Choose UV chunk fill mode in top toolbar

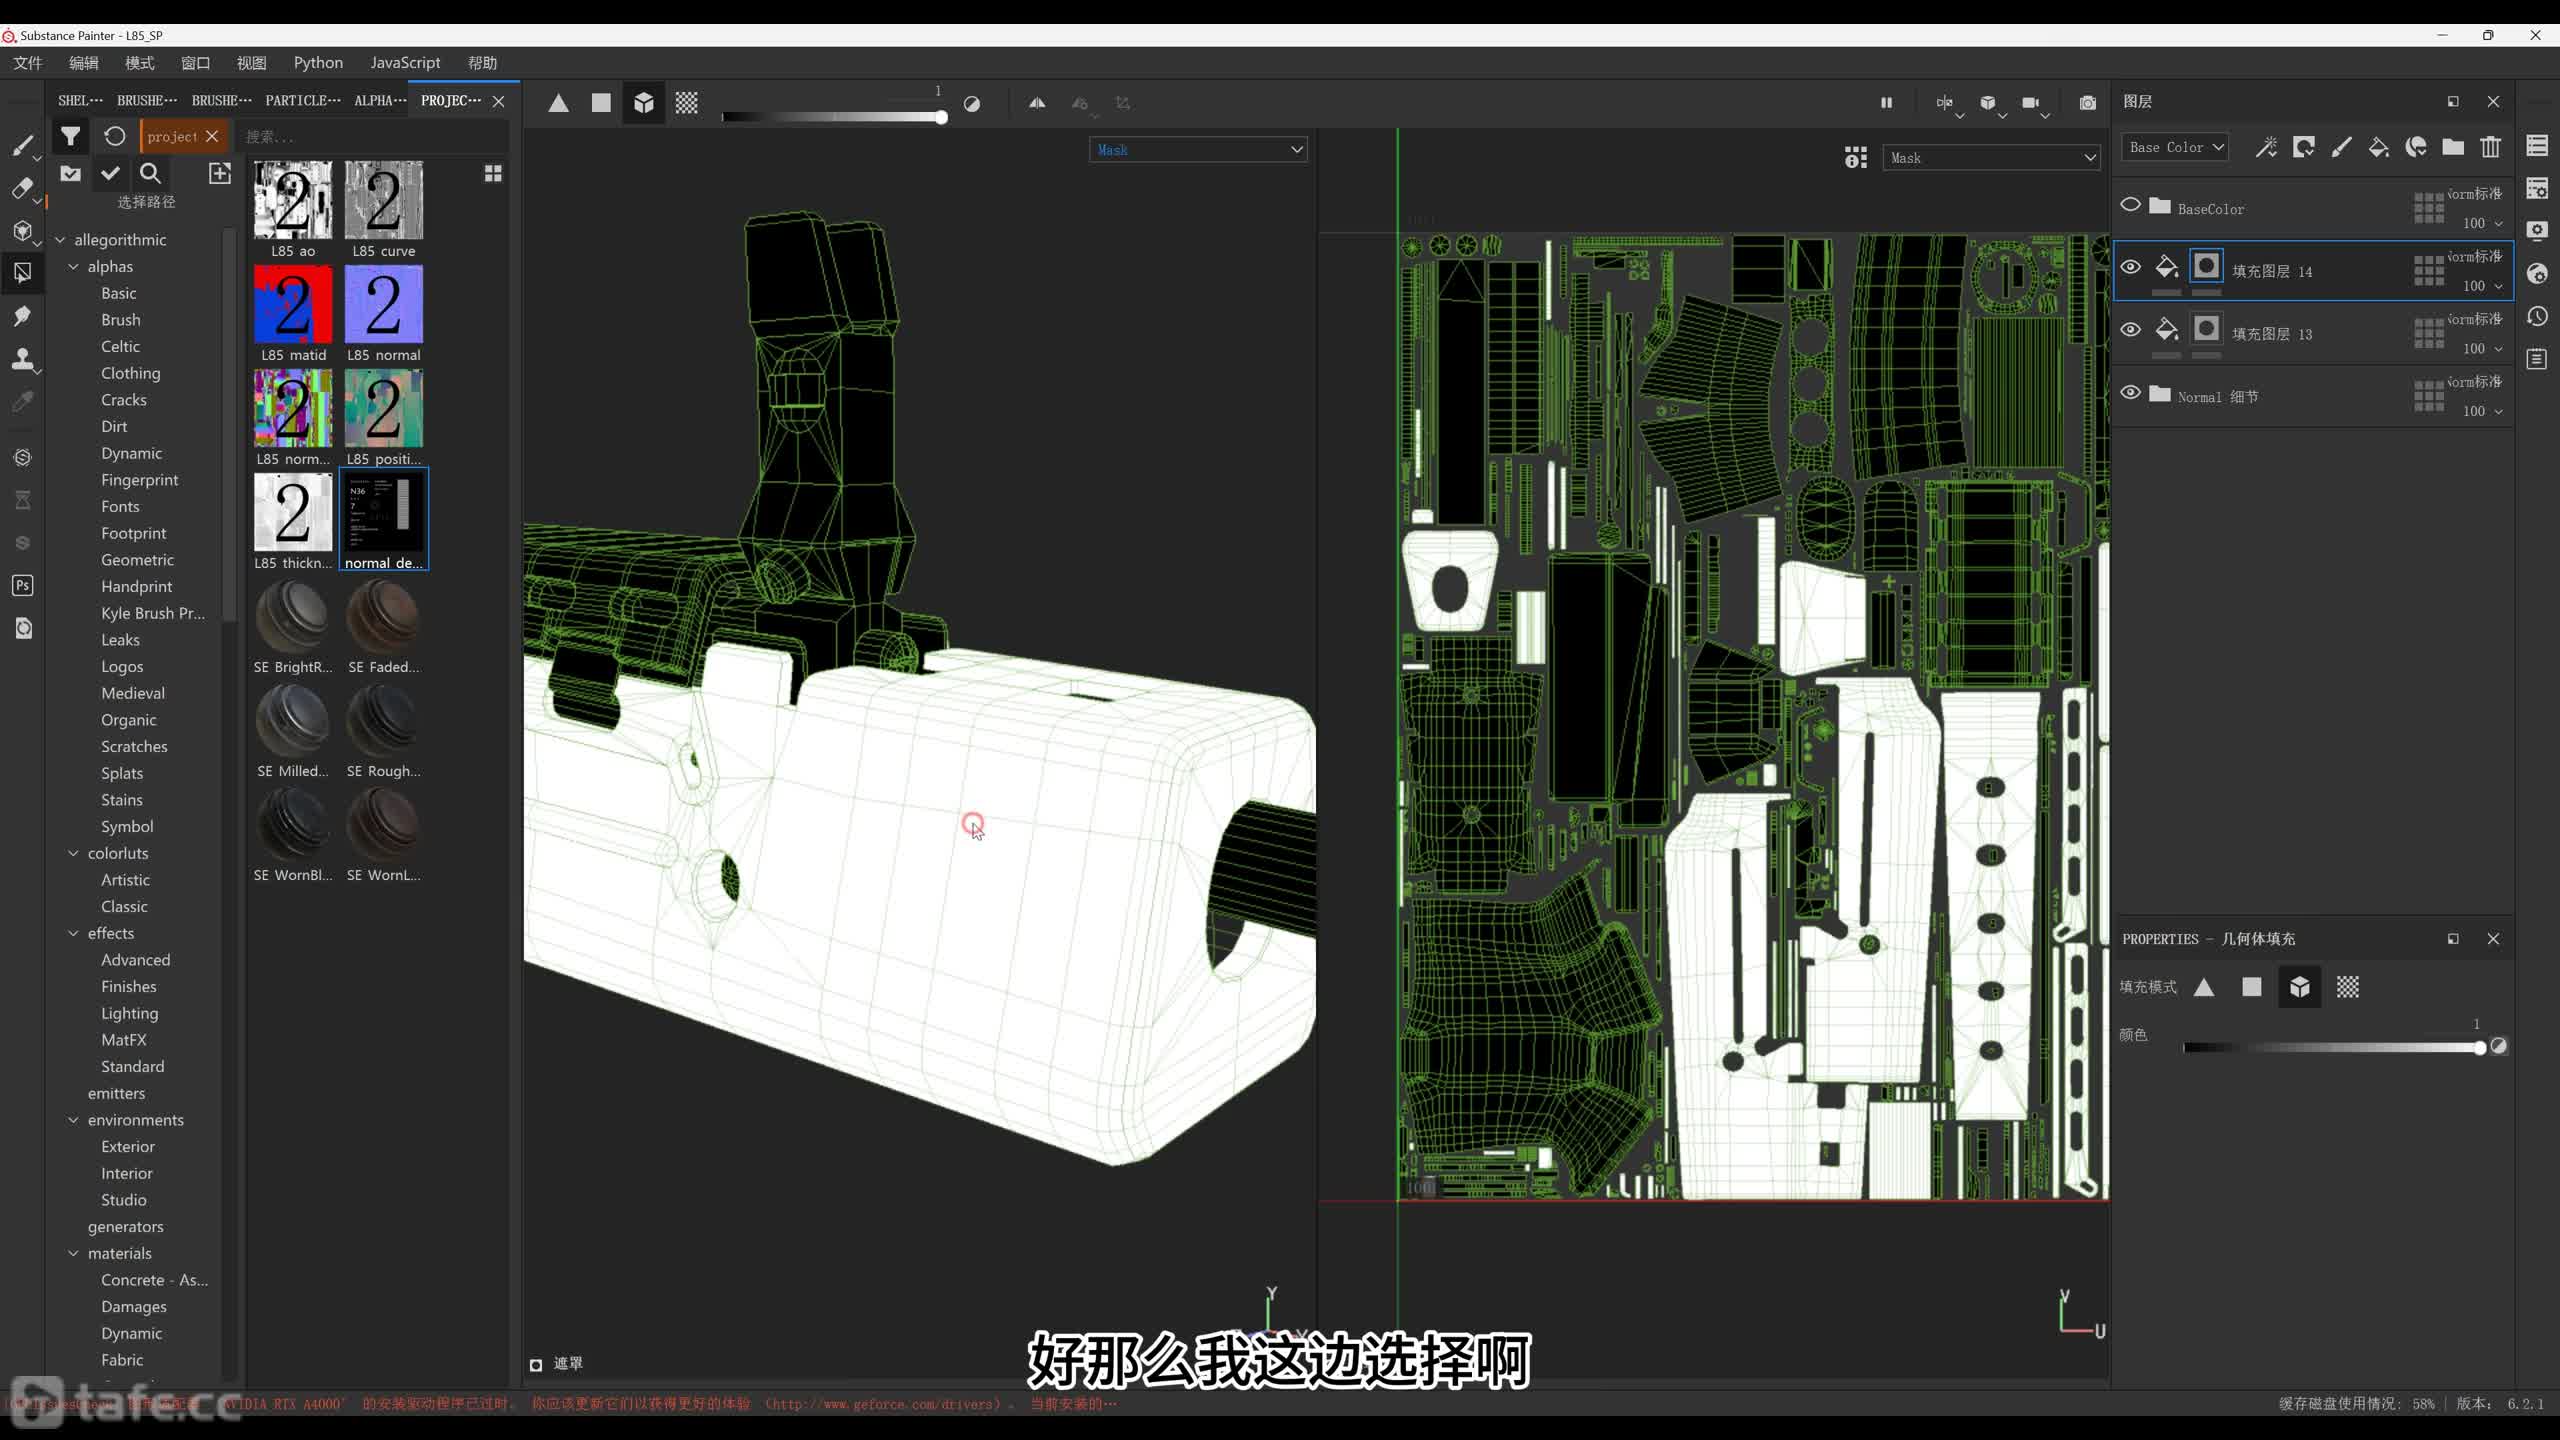tap(687, 103)
